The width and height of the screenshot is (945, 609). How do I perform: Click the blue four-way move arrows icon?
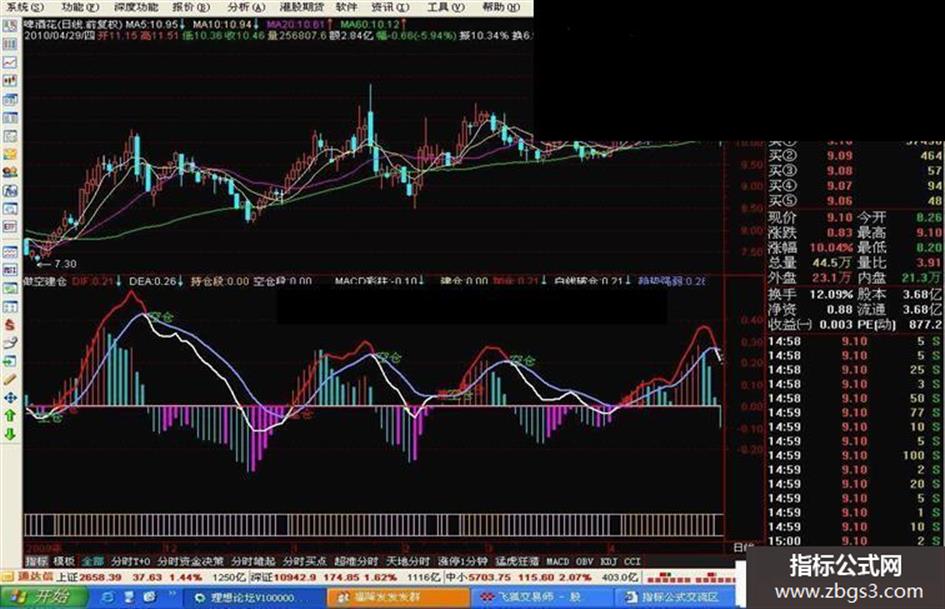pyautogui.click(x=10, y=398)
